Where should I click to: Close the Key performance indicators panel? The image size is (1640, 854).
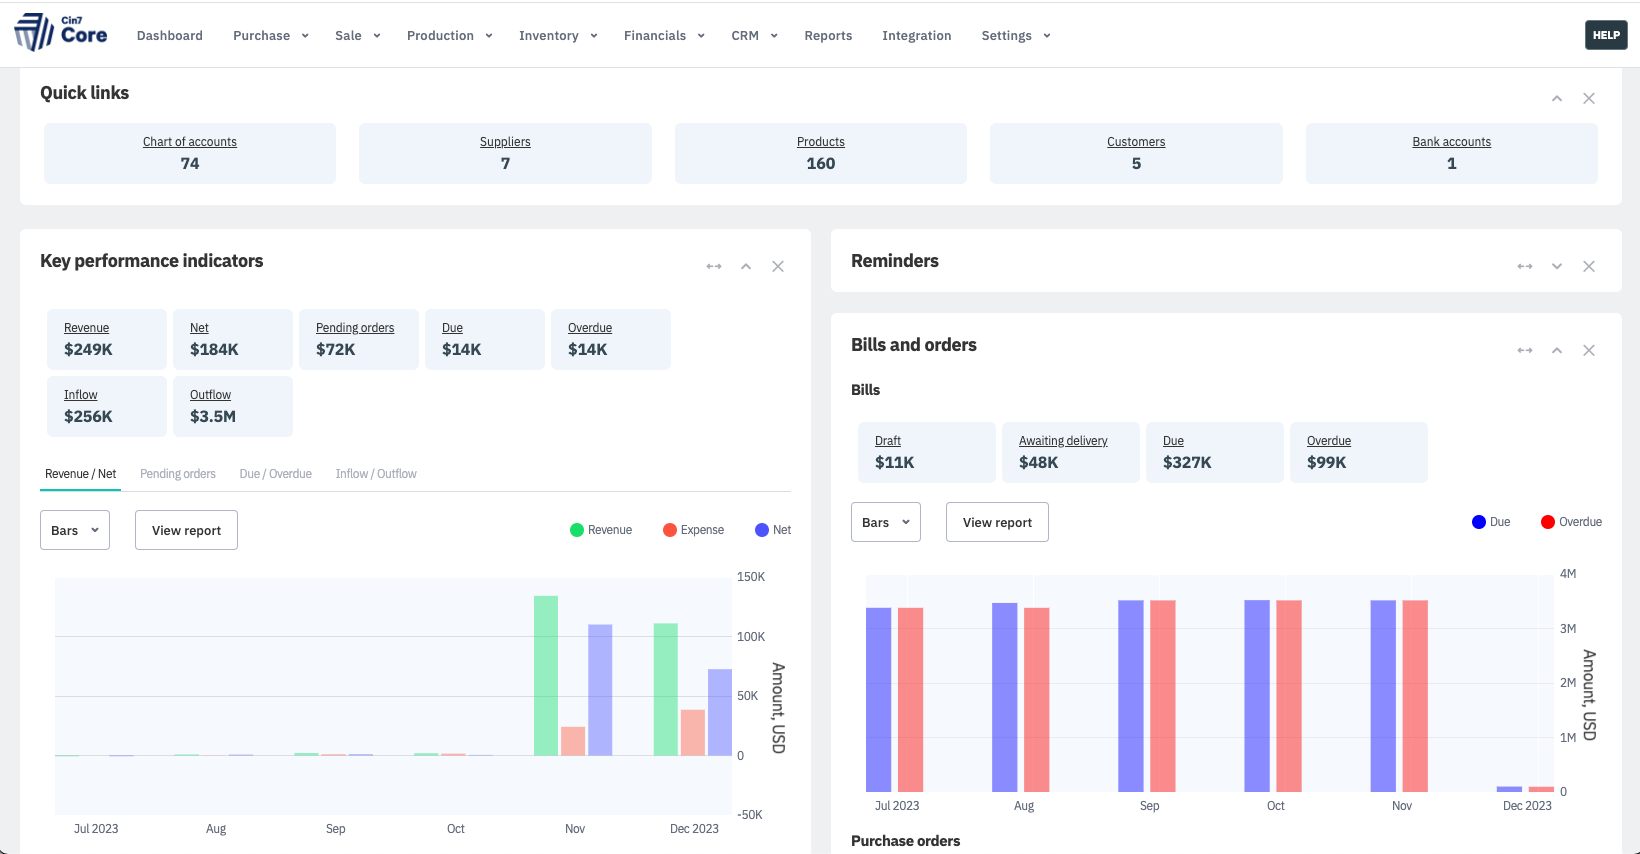point(778,266)
